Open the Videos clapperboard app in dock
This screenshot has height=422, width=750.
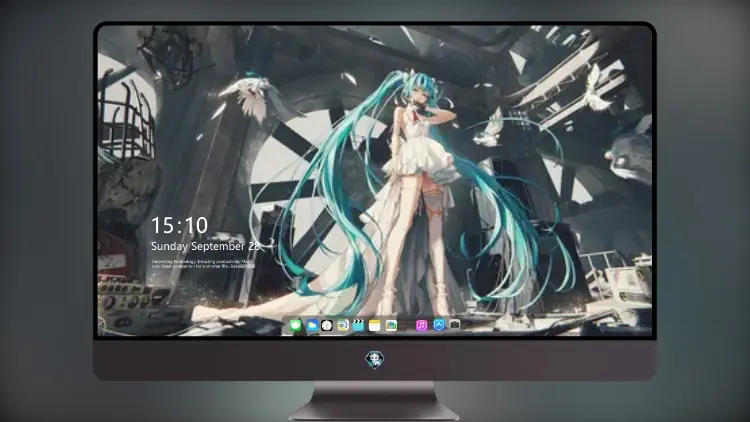[358, 325]
